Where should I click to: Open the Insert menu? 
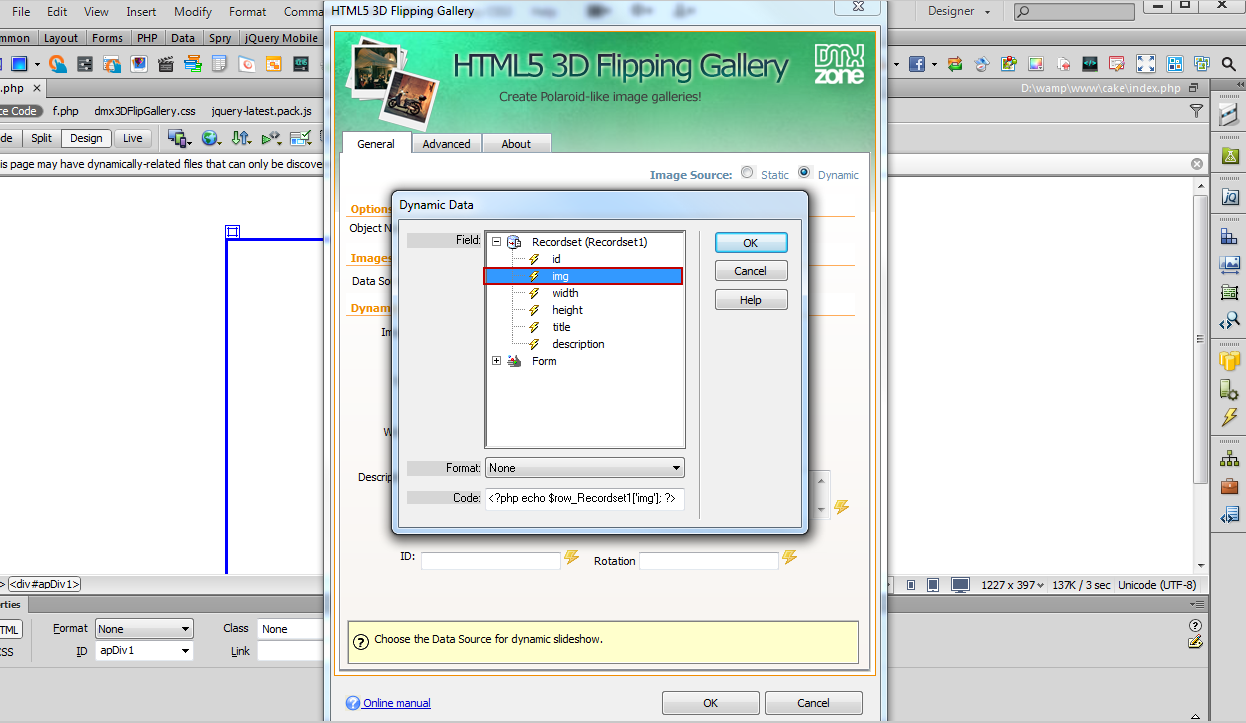coord(141,11)
